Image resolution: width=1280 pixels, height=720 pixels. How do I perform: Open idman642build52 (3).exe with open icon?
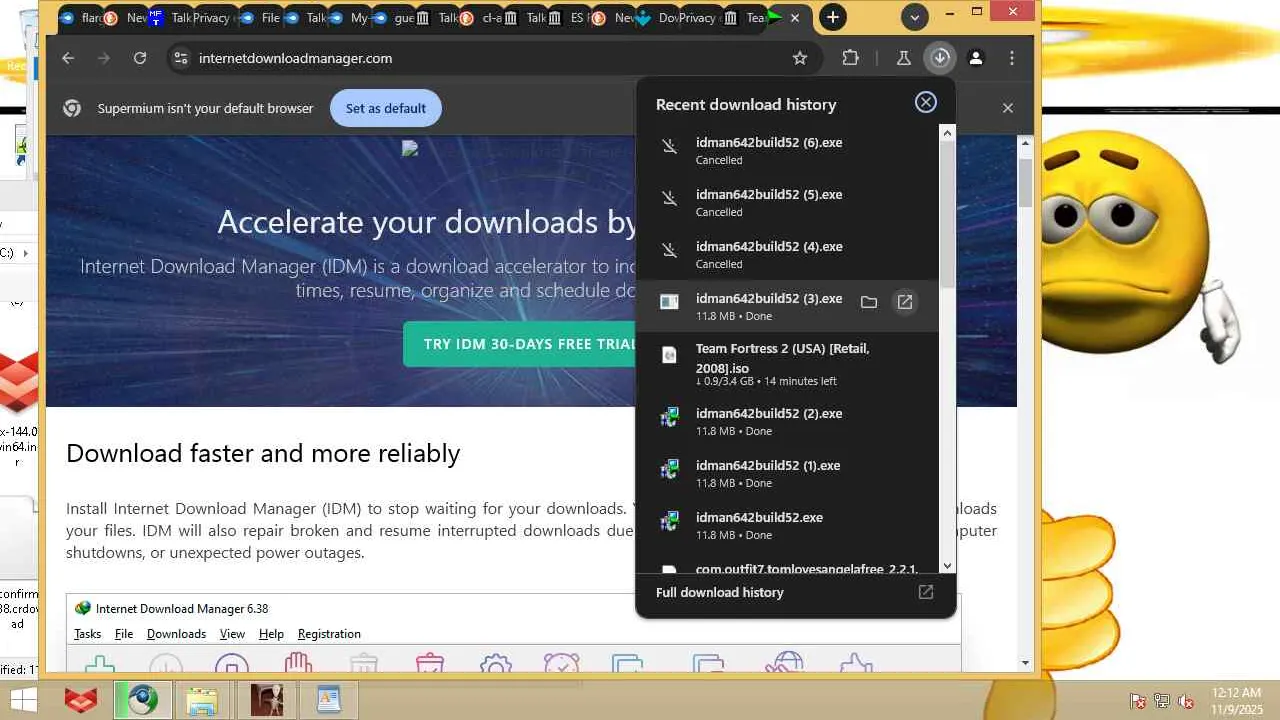pyautogui.click(x=905, y=302)
